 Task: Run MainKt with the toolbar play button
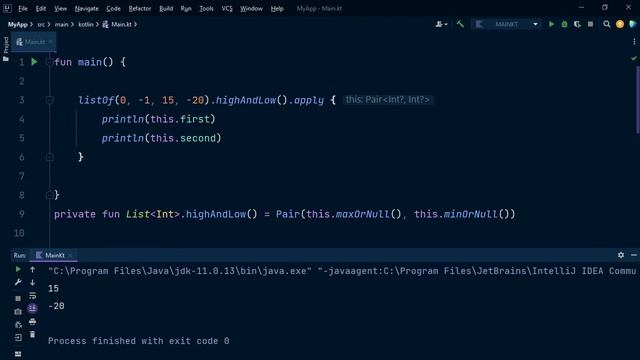pos(551,24)
